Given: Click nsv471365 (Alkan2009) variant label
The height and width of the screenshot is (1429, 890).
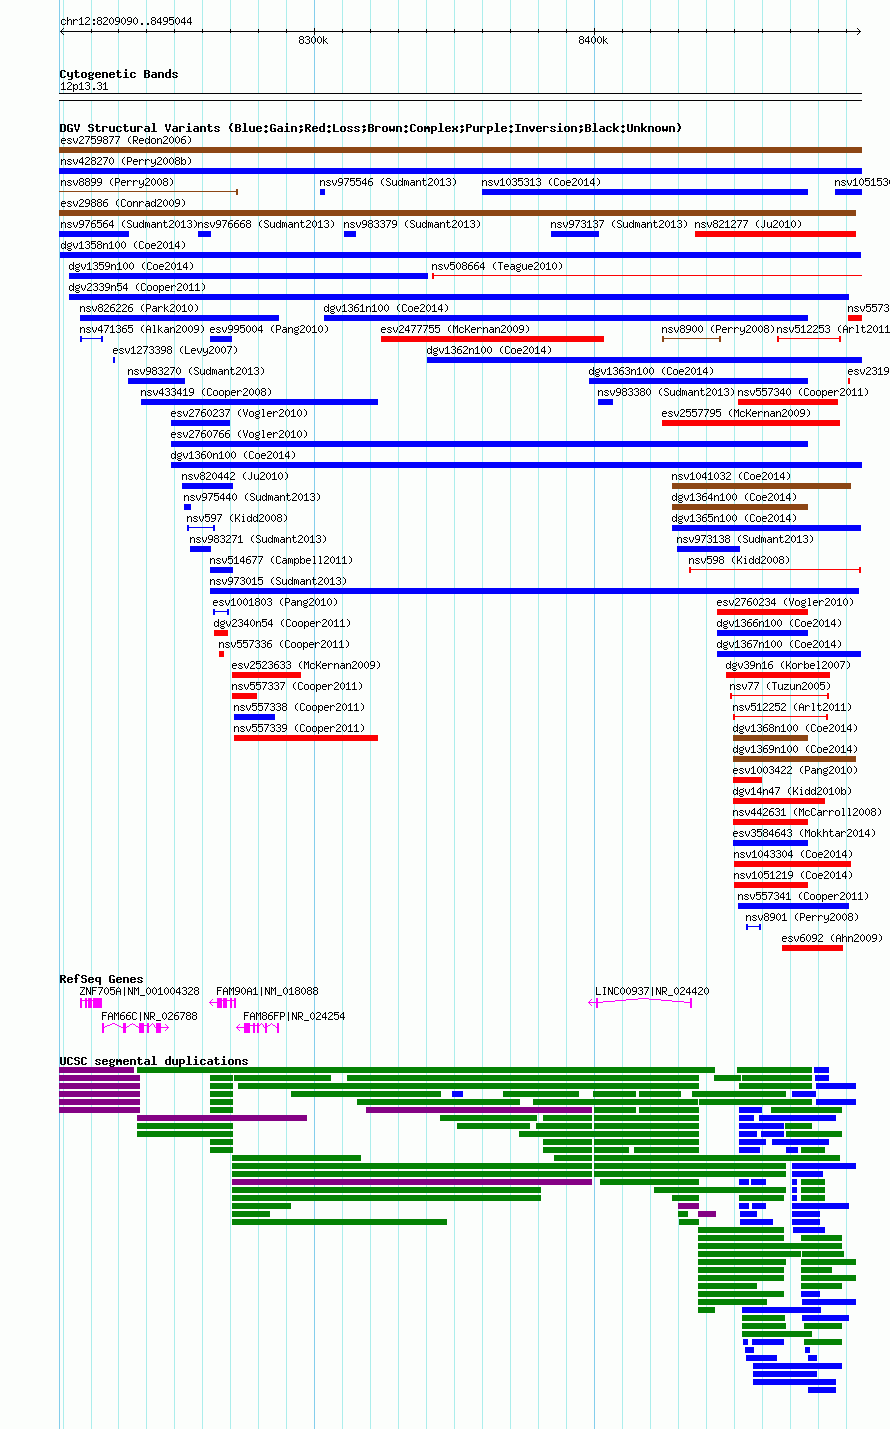Looking at the screenshot, I should click(x=142, y=329).
